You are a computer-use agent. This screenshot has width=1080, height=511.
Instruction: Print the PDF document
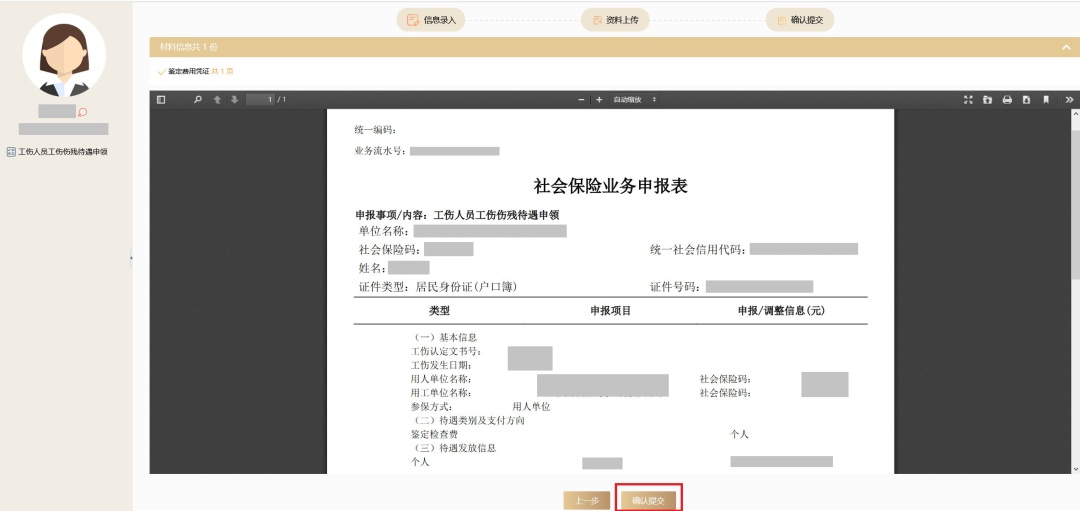click(x=1007, y=100)
